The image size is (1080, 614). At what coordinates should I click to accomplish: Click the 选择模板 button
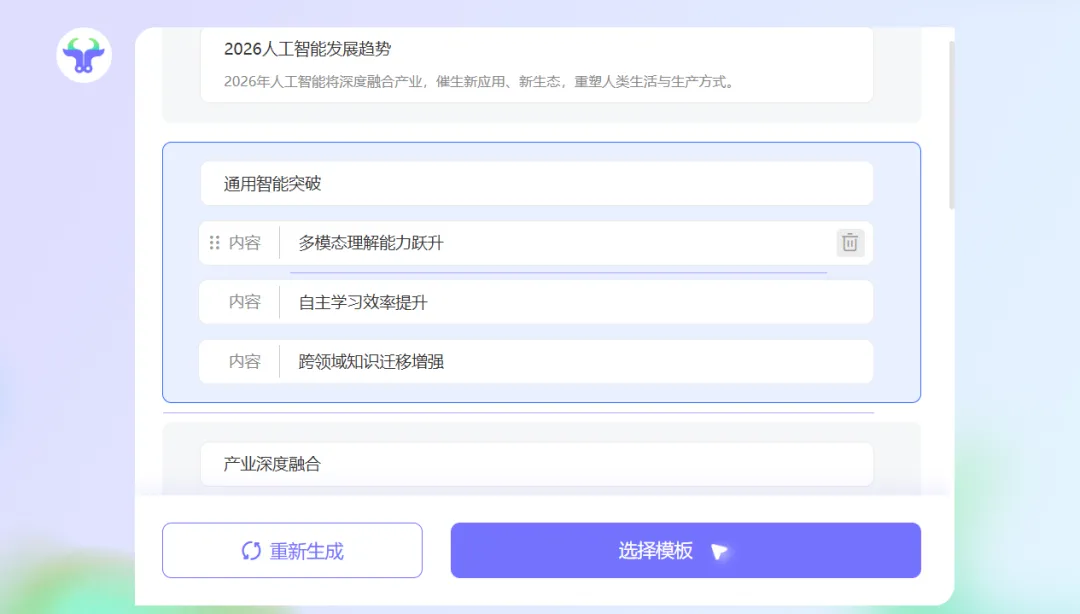(685, 550)
